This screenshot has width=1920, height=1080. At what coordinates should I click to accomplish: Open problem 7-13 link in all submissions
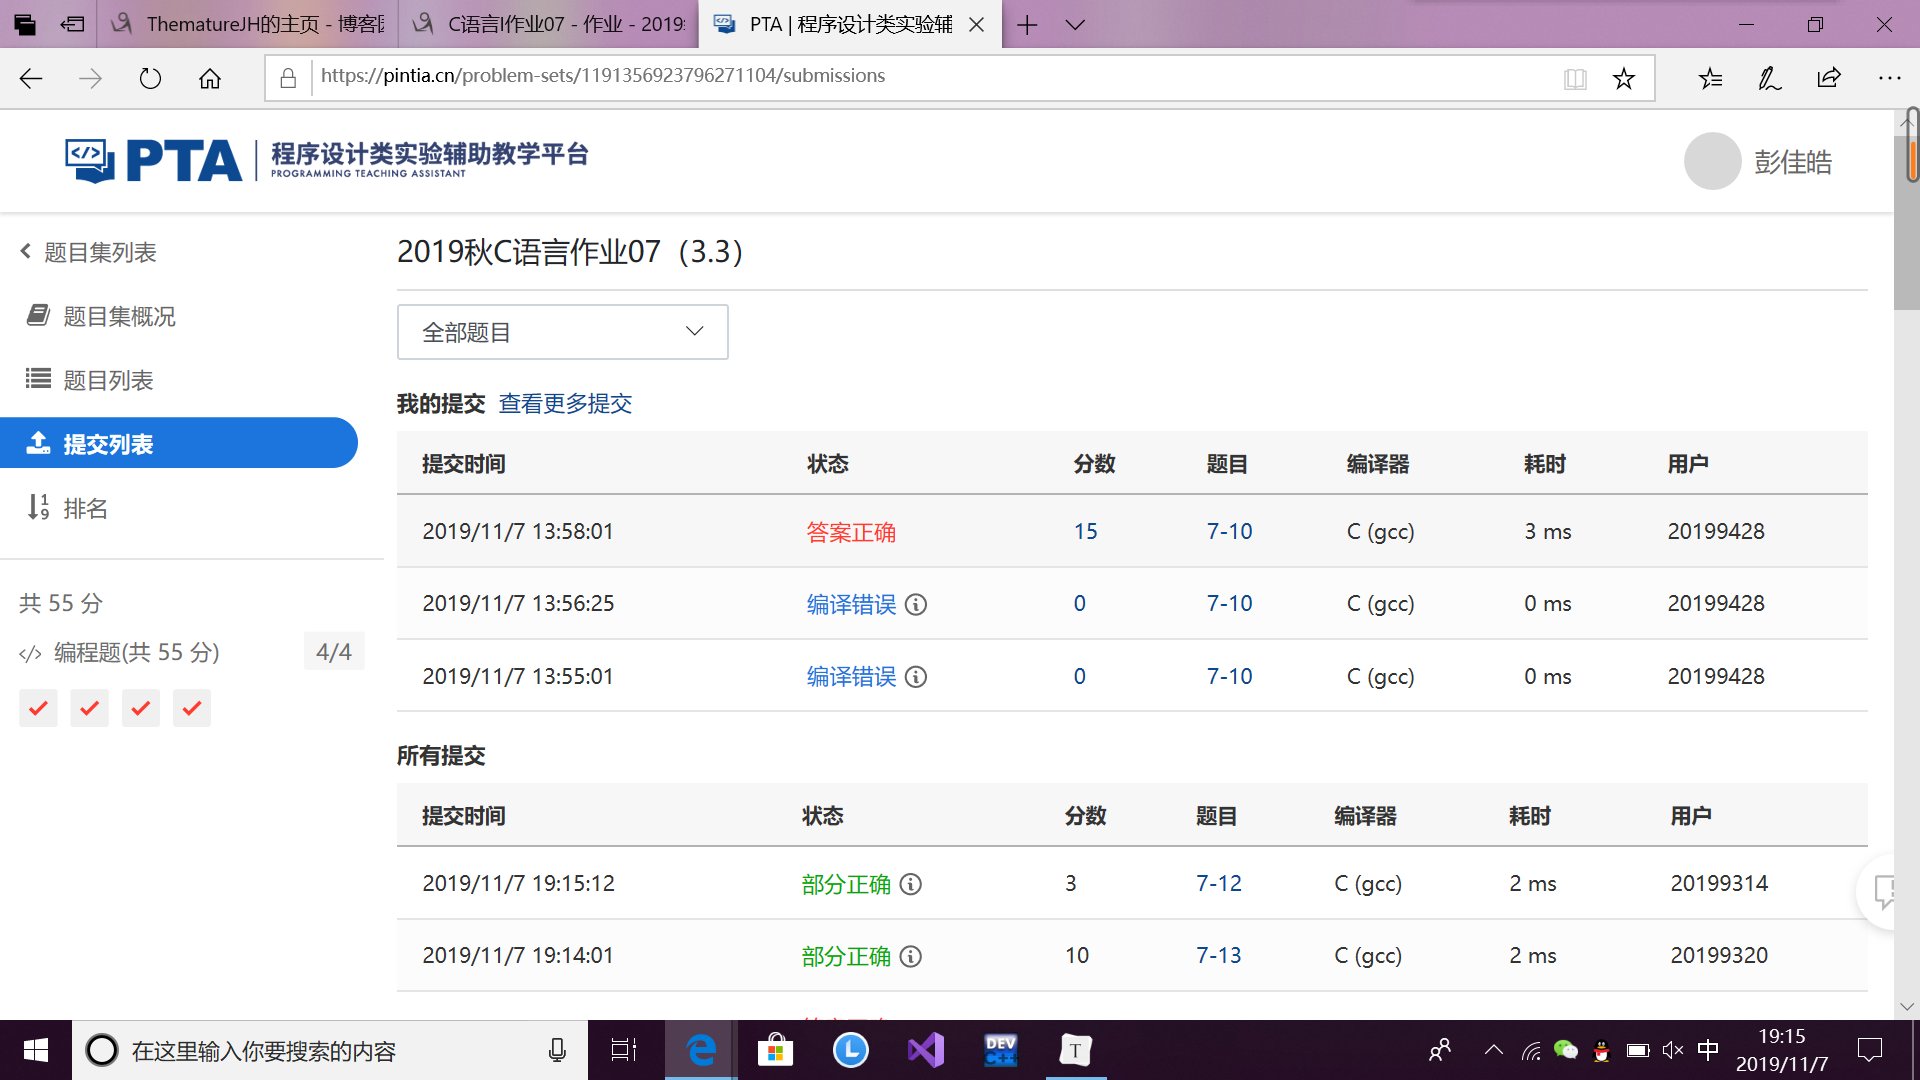coord(1218,956)
